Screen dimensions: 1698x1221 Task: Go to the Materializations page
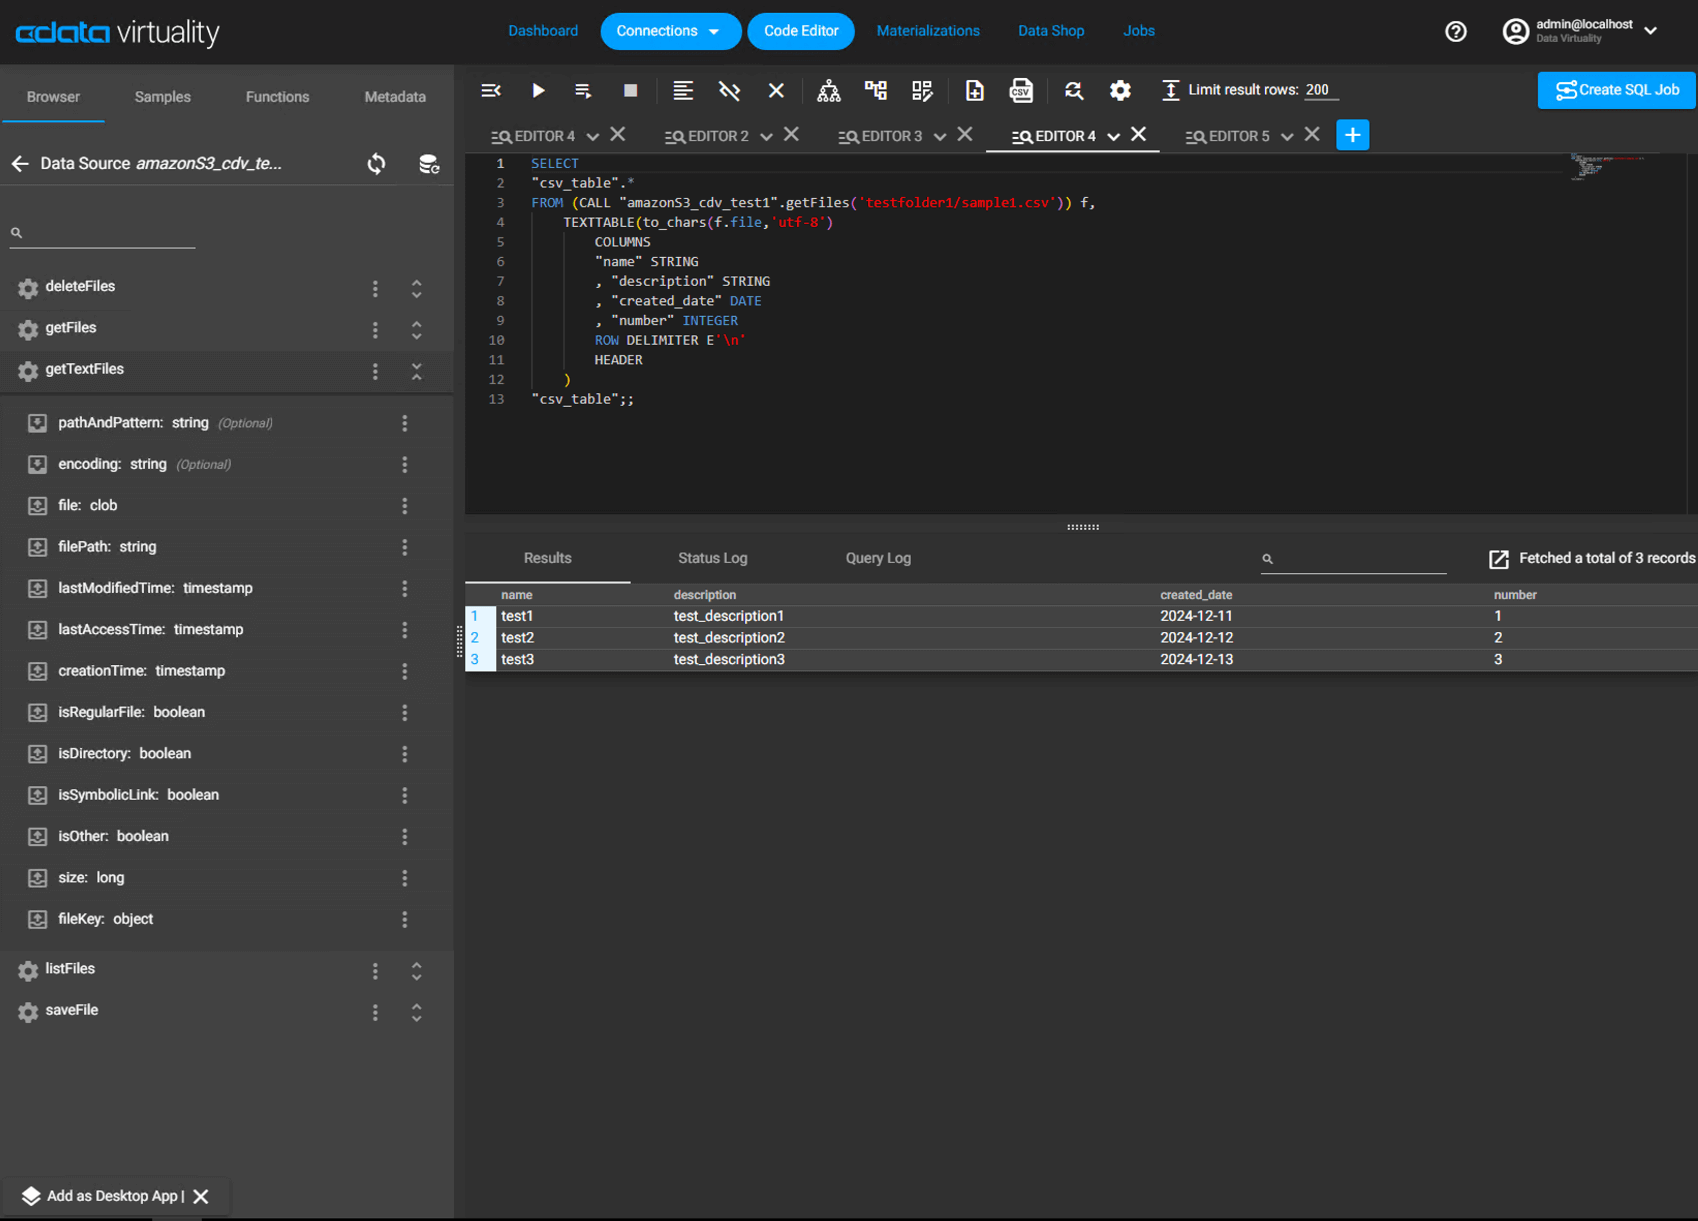927,31
